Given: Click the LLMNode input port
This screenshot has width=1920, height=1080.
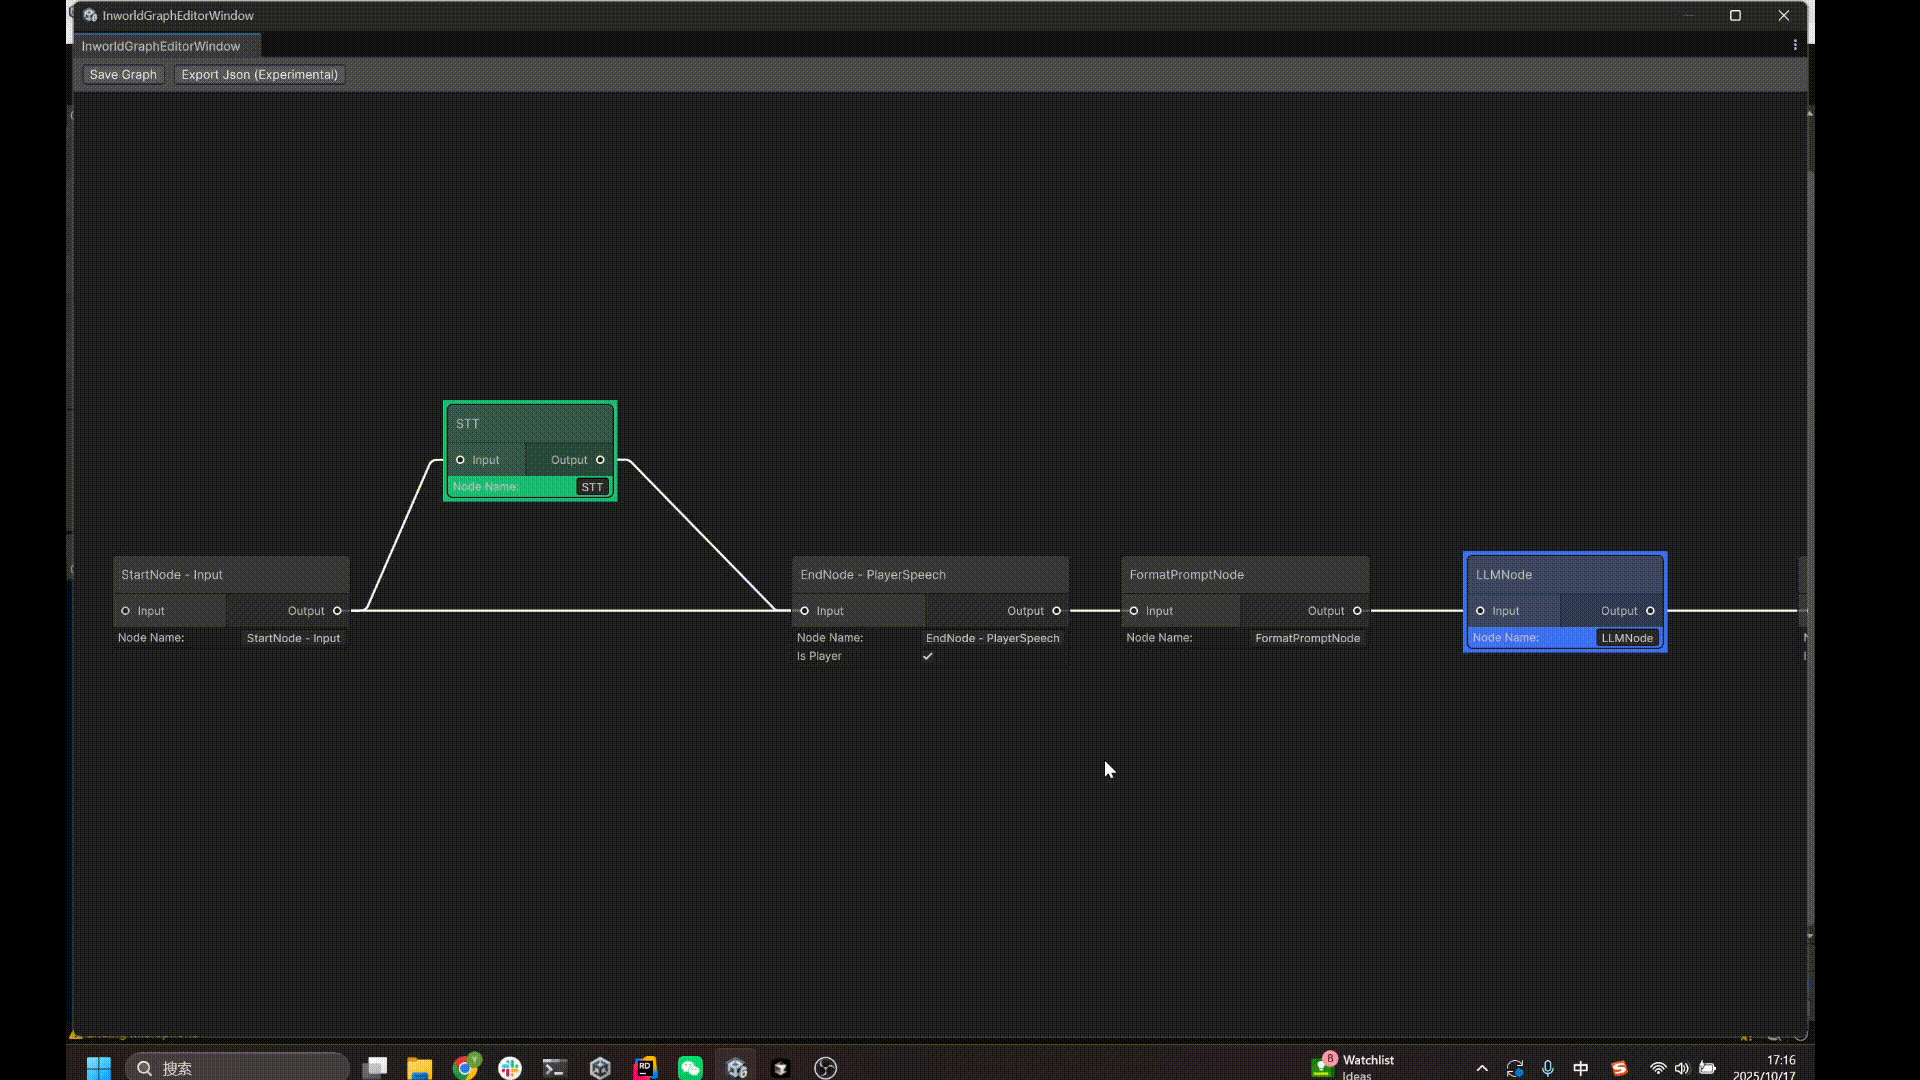Looking at the screenshot, I should pos(1480,611).
